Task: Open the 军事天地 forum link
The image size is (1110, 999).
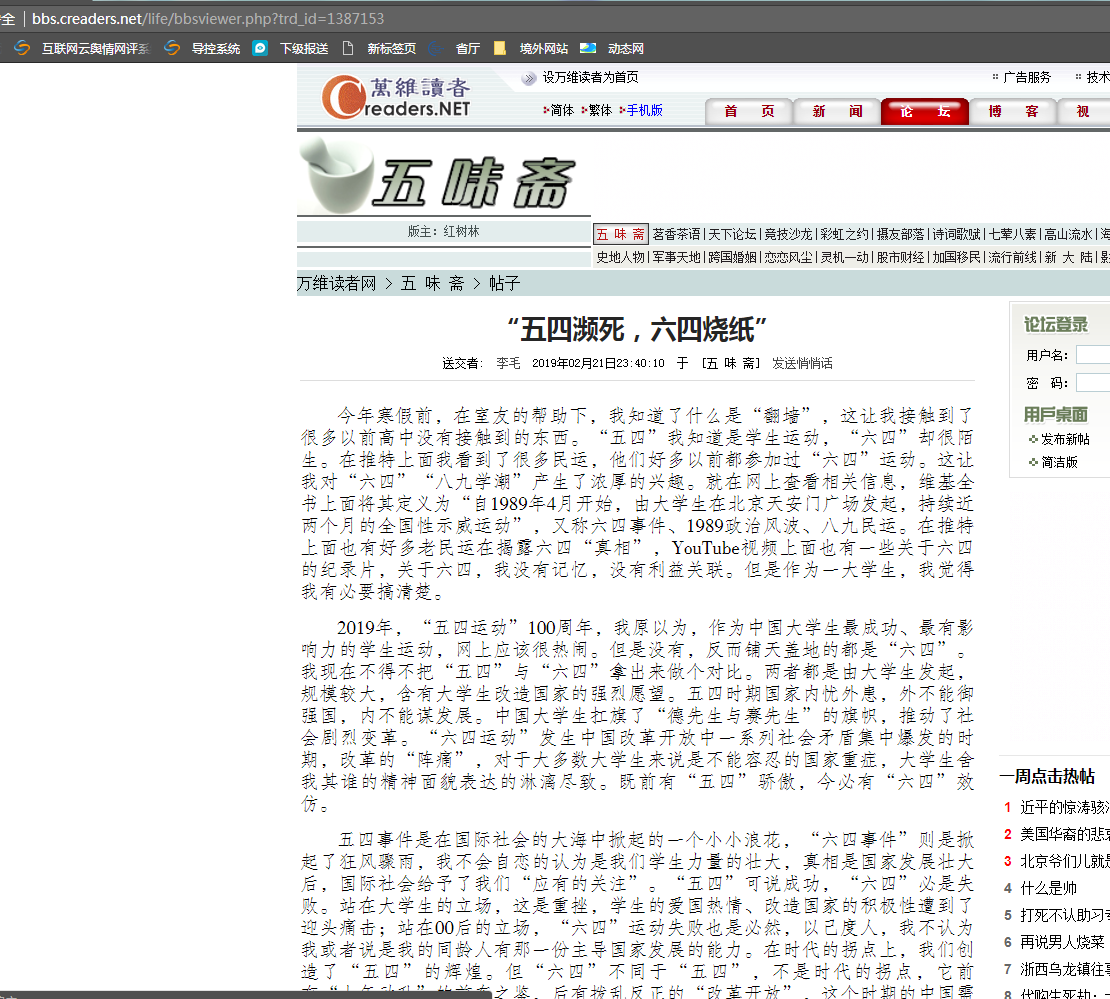Action: point(676,257)
